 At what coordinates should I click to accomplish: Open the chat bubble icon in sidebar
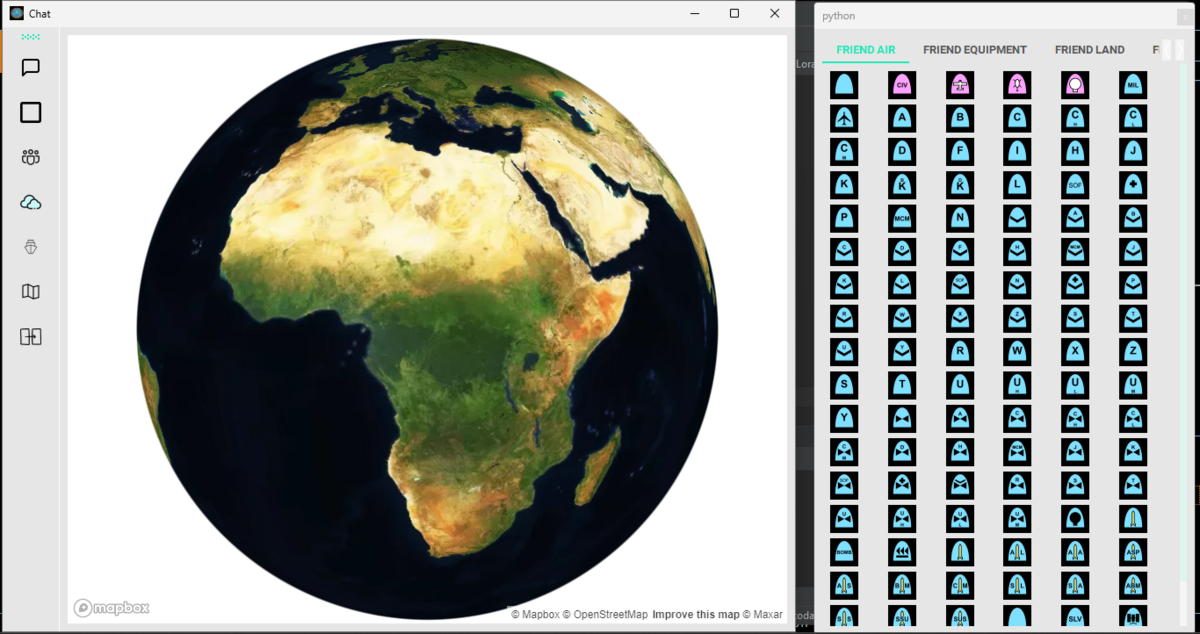(x=31, y=68)
